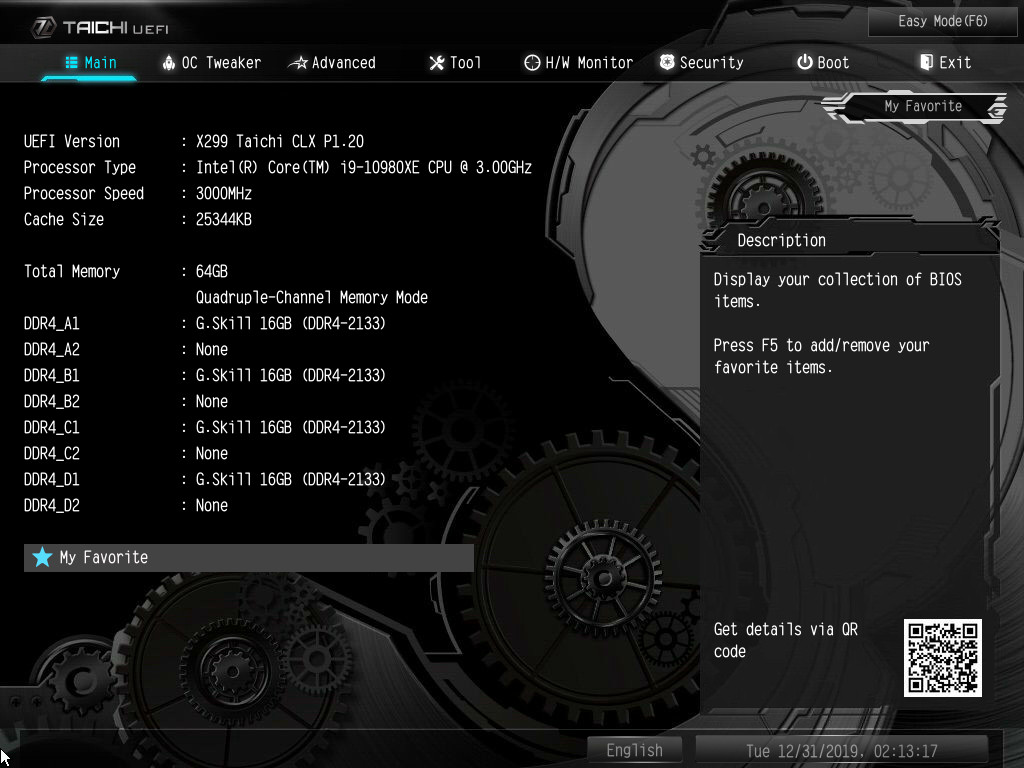The height and width of the screenshot is (768, 1024).
Task: Click the Main tab list icon
Action: click(72, 63)
